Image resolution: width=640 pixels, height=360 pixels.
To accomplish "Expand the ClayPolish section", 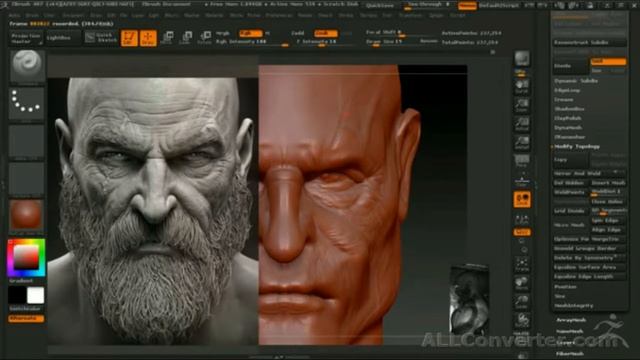I will pos(568,118).
